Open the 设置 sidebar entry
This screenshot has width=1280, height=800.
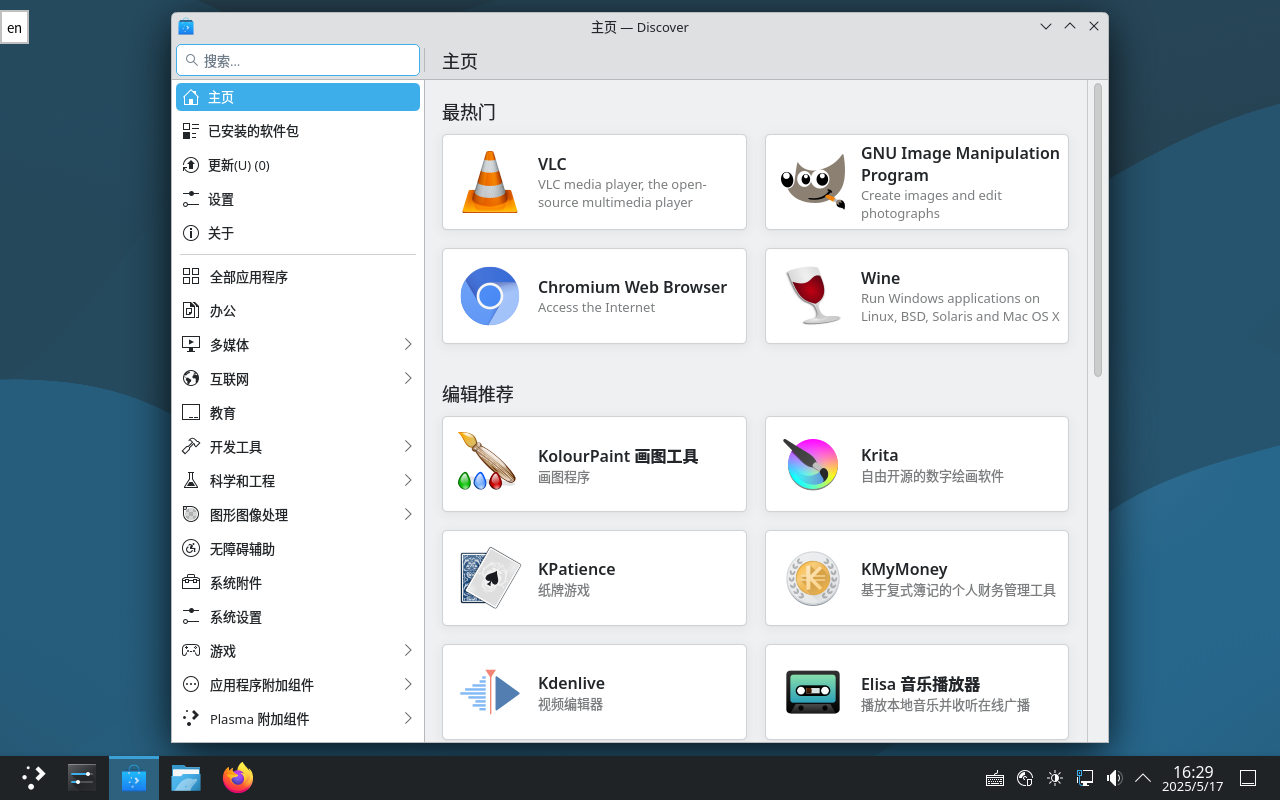coord(298,199)
